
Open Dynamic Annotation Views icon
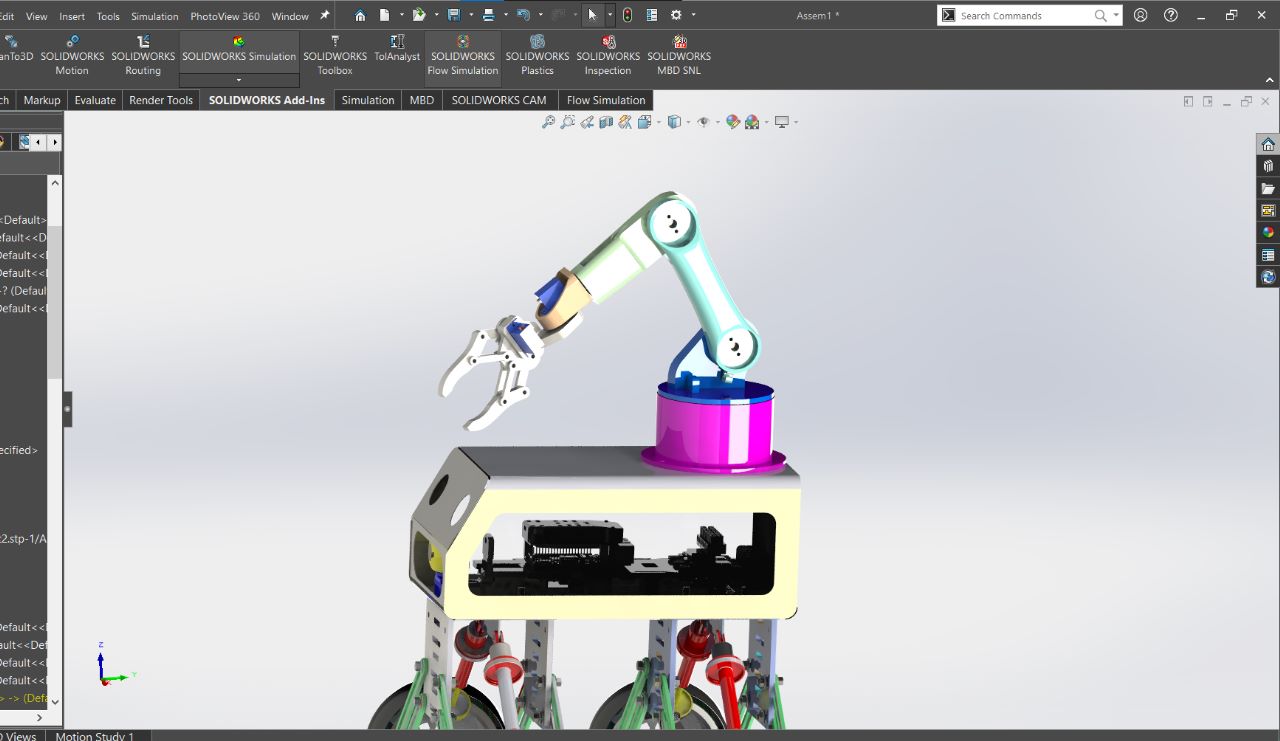point(625,122)
